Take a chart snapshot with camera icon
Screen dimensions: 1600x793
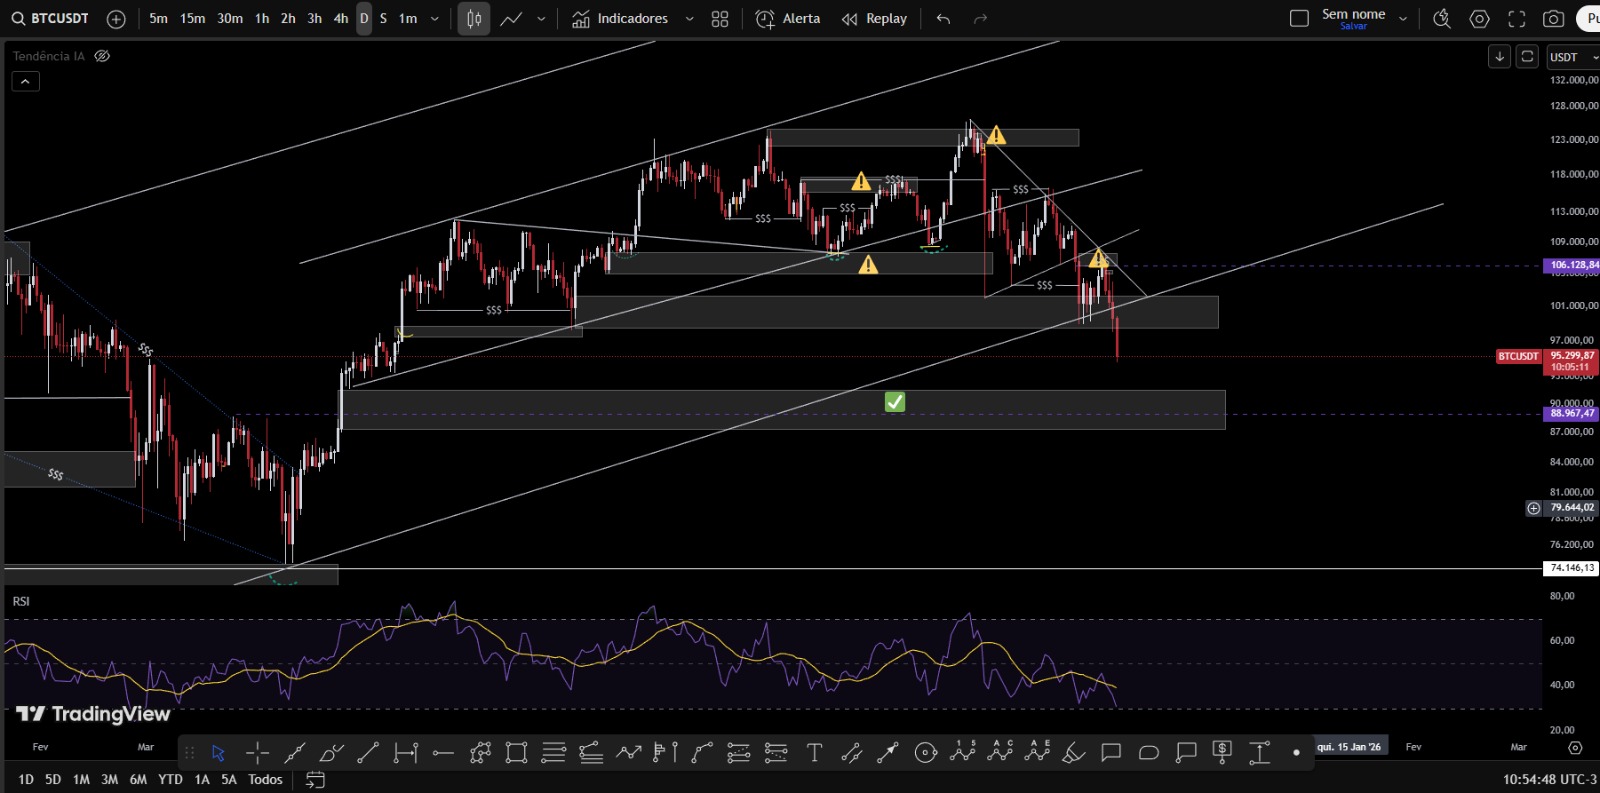pyautogui.click(x=1553, y=19)
